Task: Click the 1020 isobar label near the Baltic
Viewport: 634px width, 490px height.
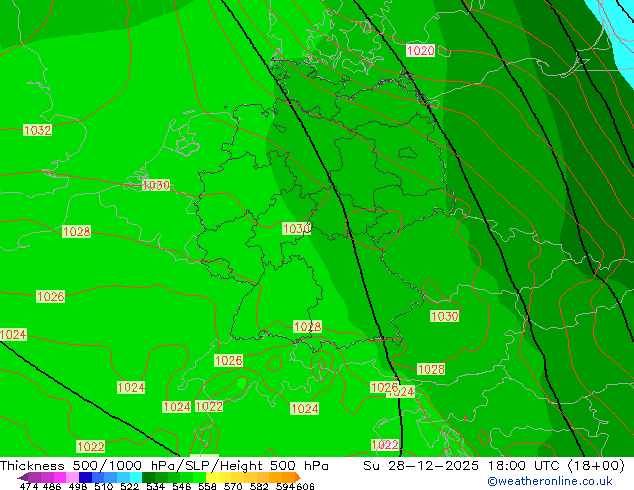Action: click(421, 51)
